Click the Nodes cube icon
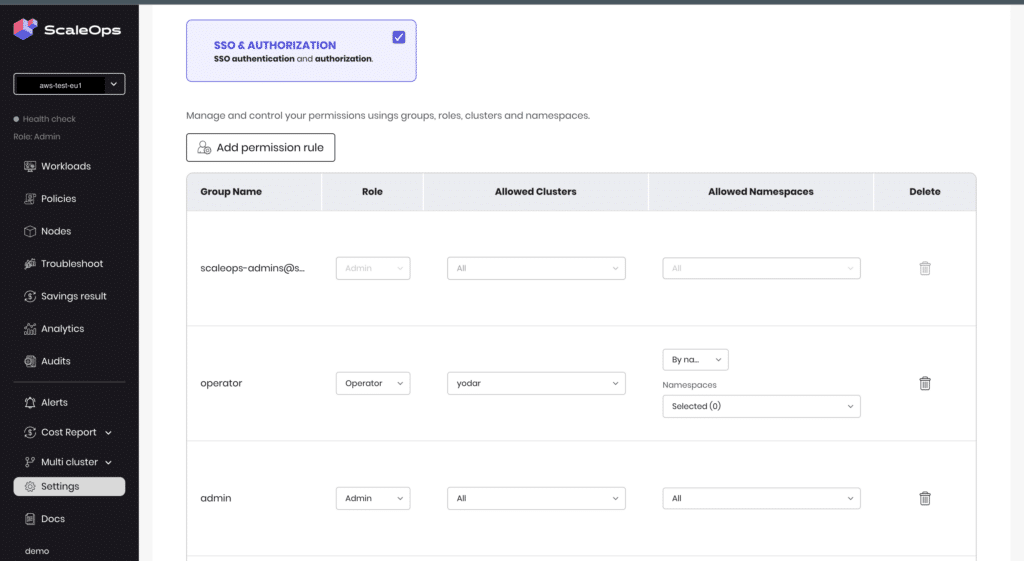The image size is (1024, 561). click(x=30, y=231)
